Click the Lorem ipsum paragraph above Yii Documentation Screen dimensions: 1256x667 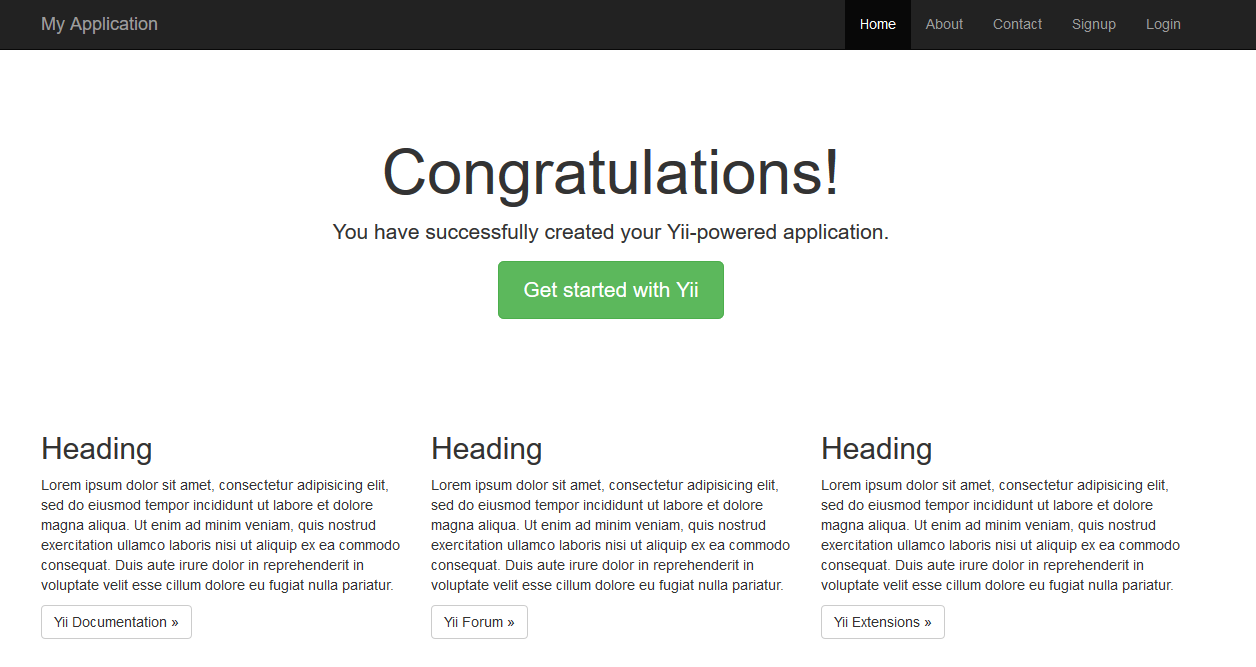221,535
